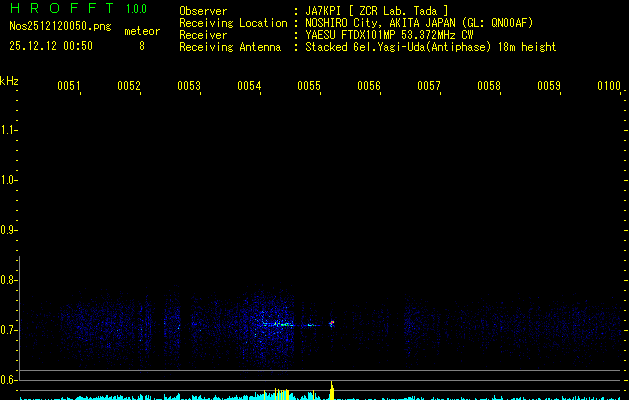Click the 25.12.12 00:50 timestamp

[50, 46]
